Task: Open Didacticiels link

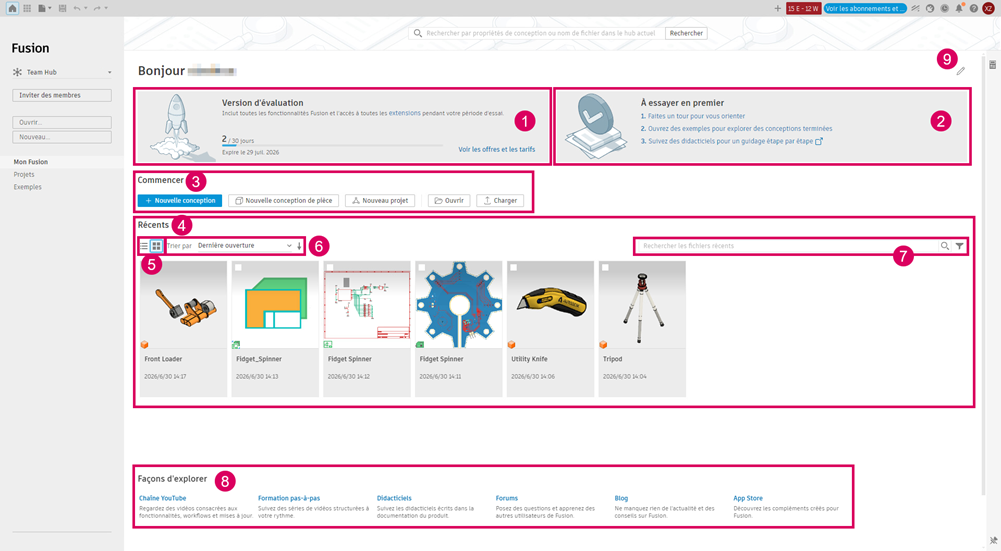Action: tap(394, 498)
